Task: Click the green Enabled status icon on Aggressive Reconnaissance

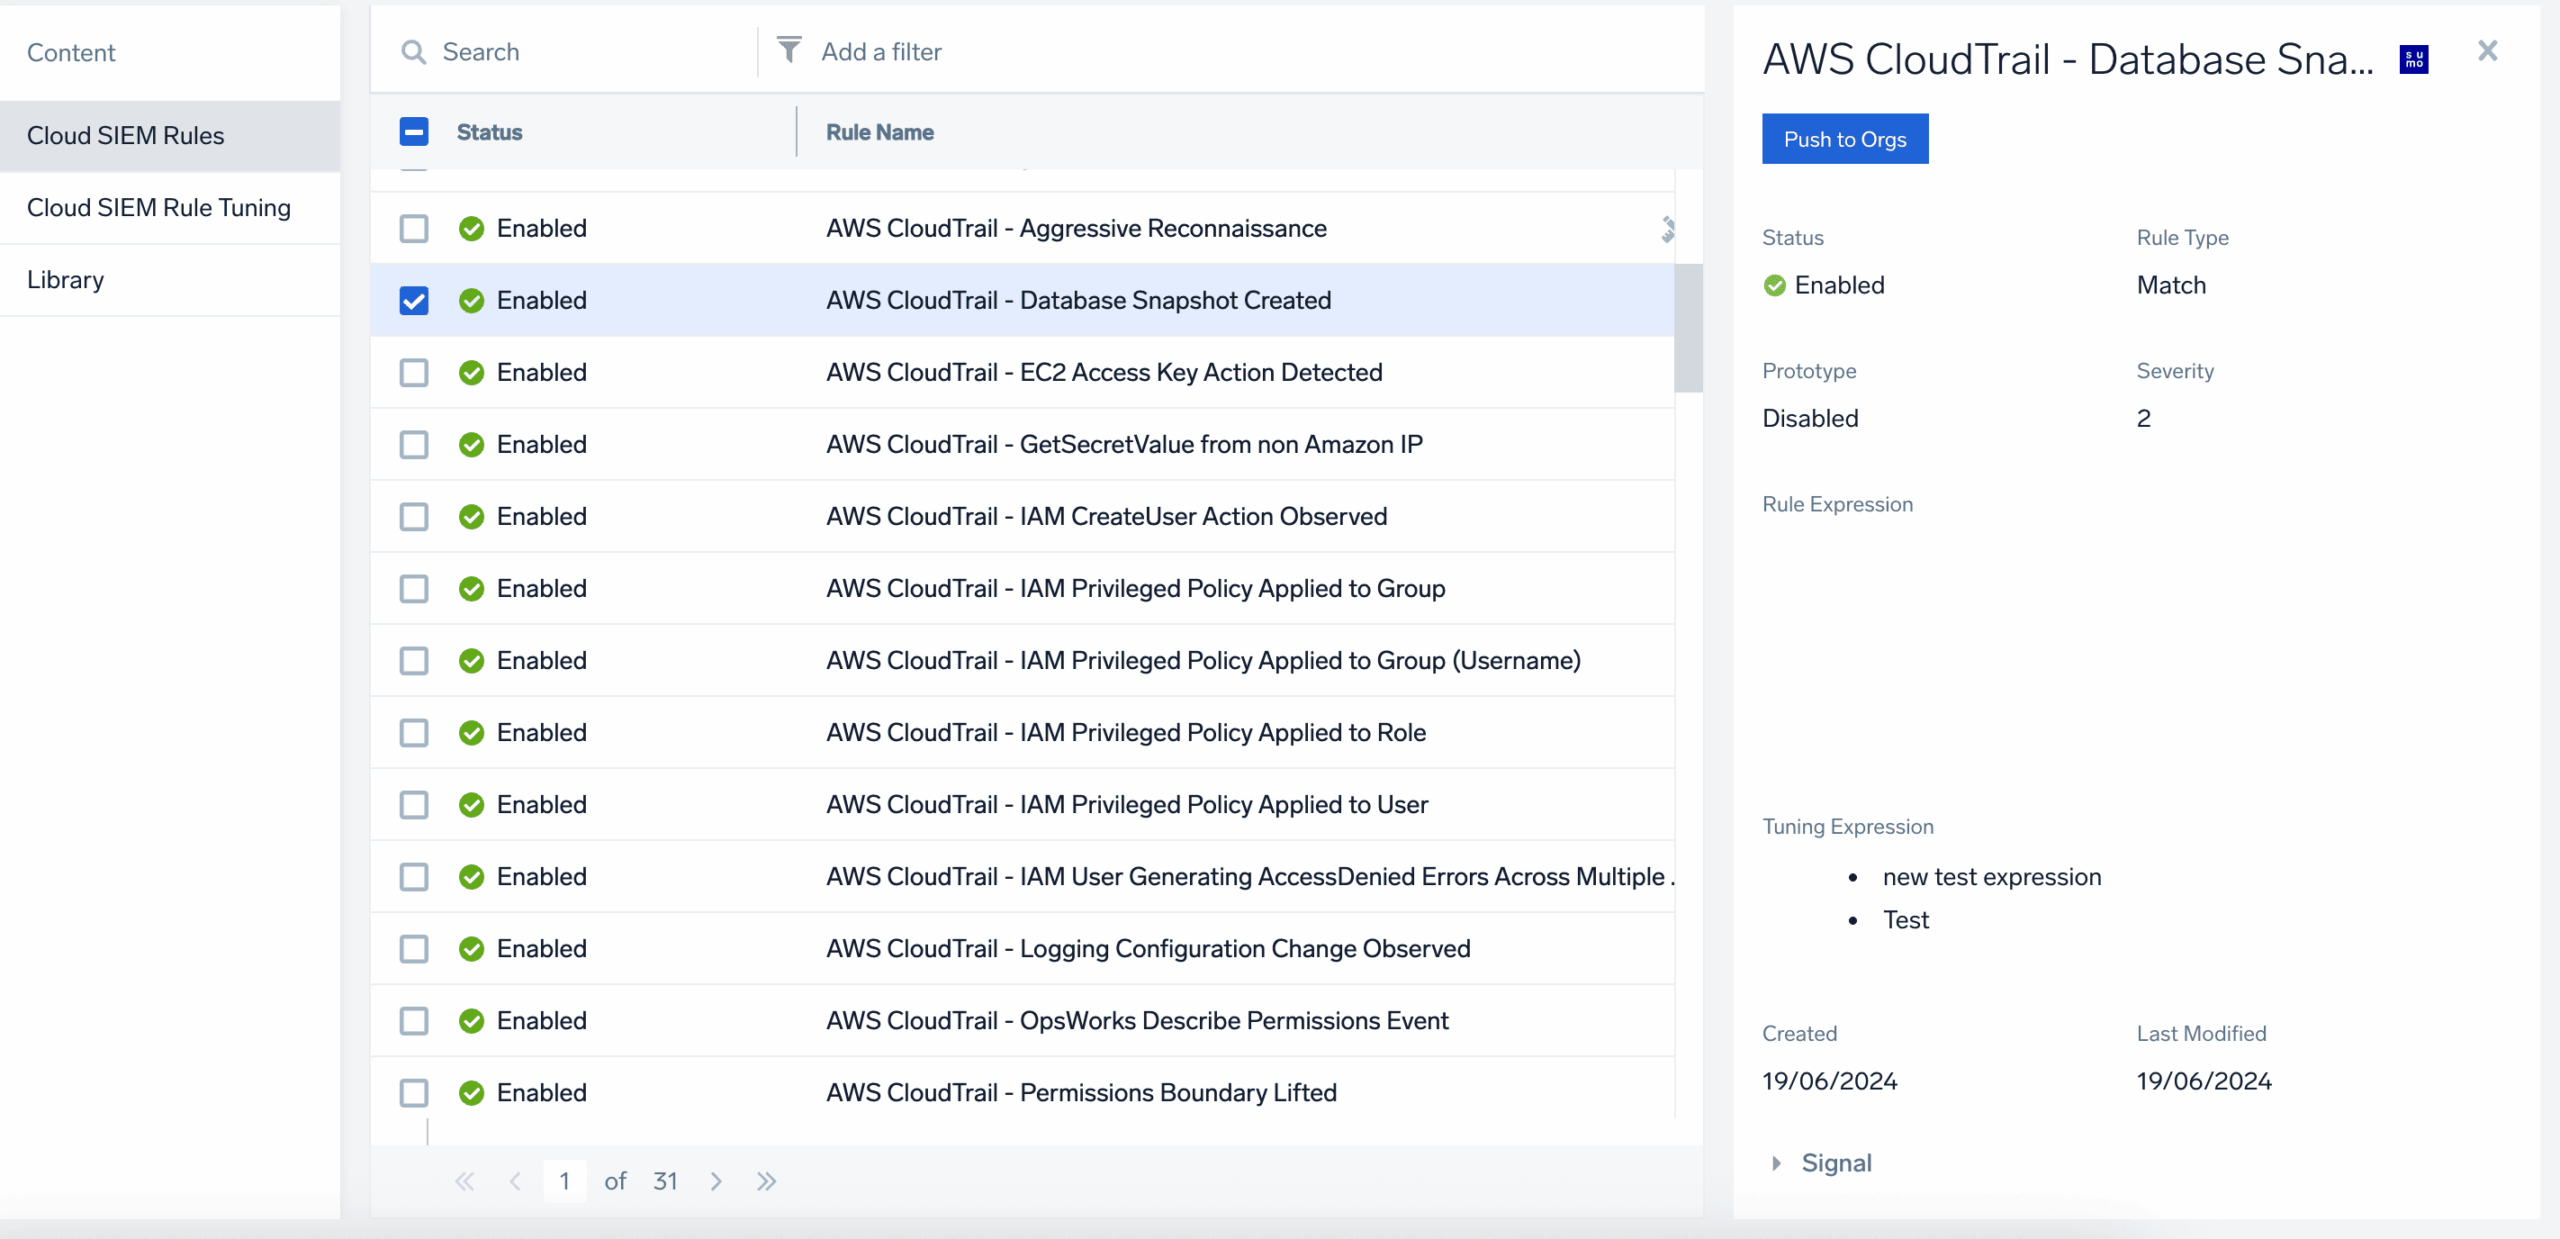Action: pyautogui.click(x=471, y=228)
